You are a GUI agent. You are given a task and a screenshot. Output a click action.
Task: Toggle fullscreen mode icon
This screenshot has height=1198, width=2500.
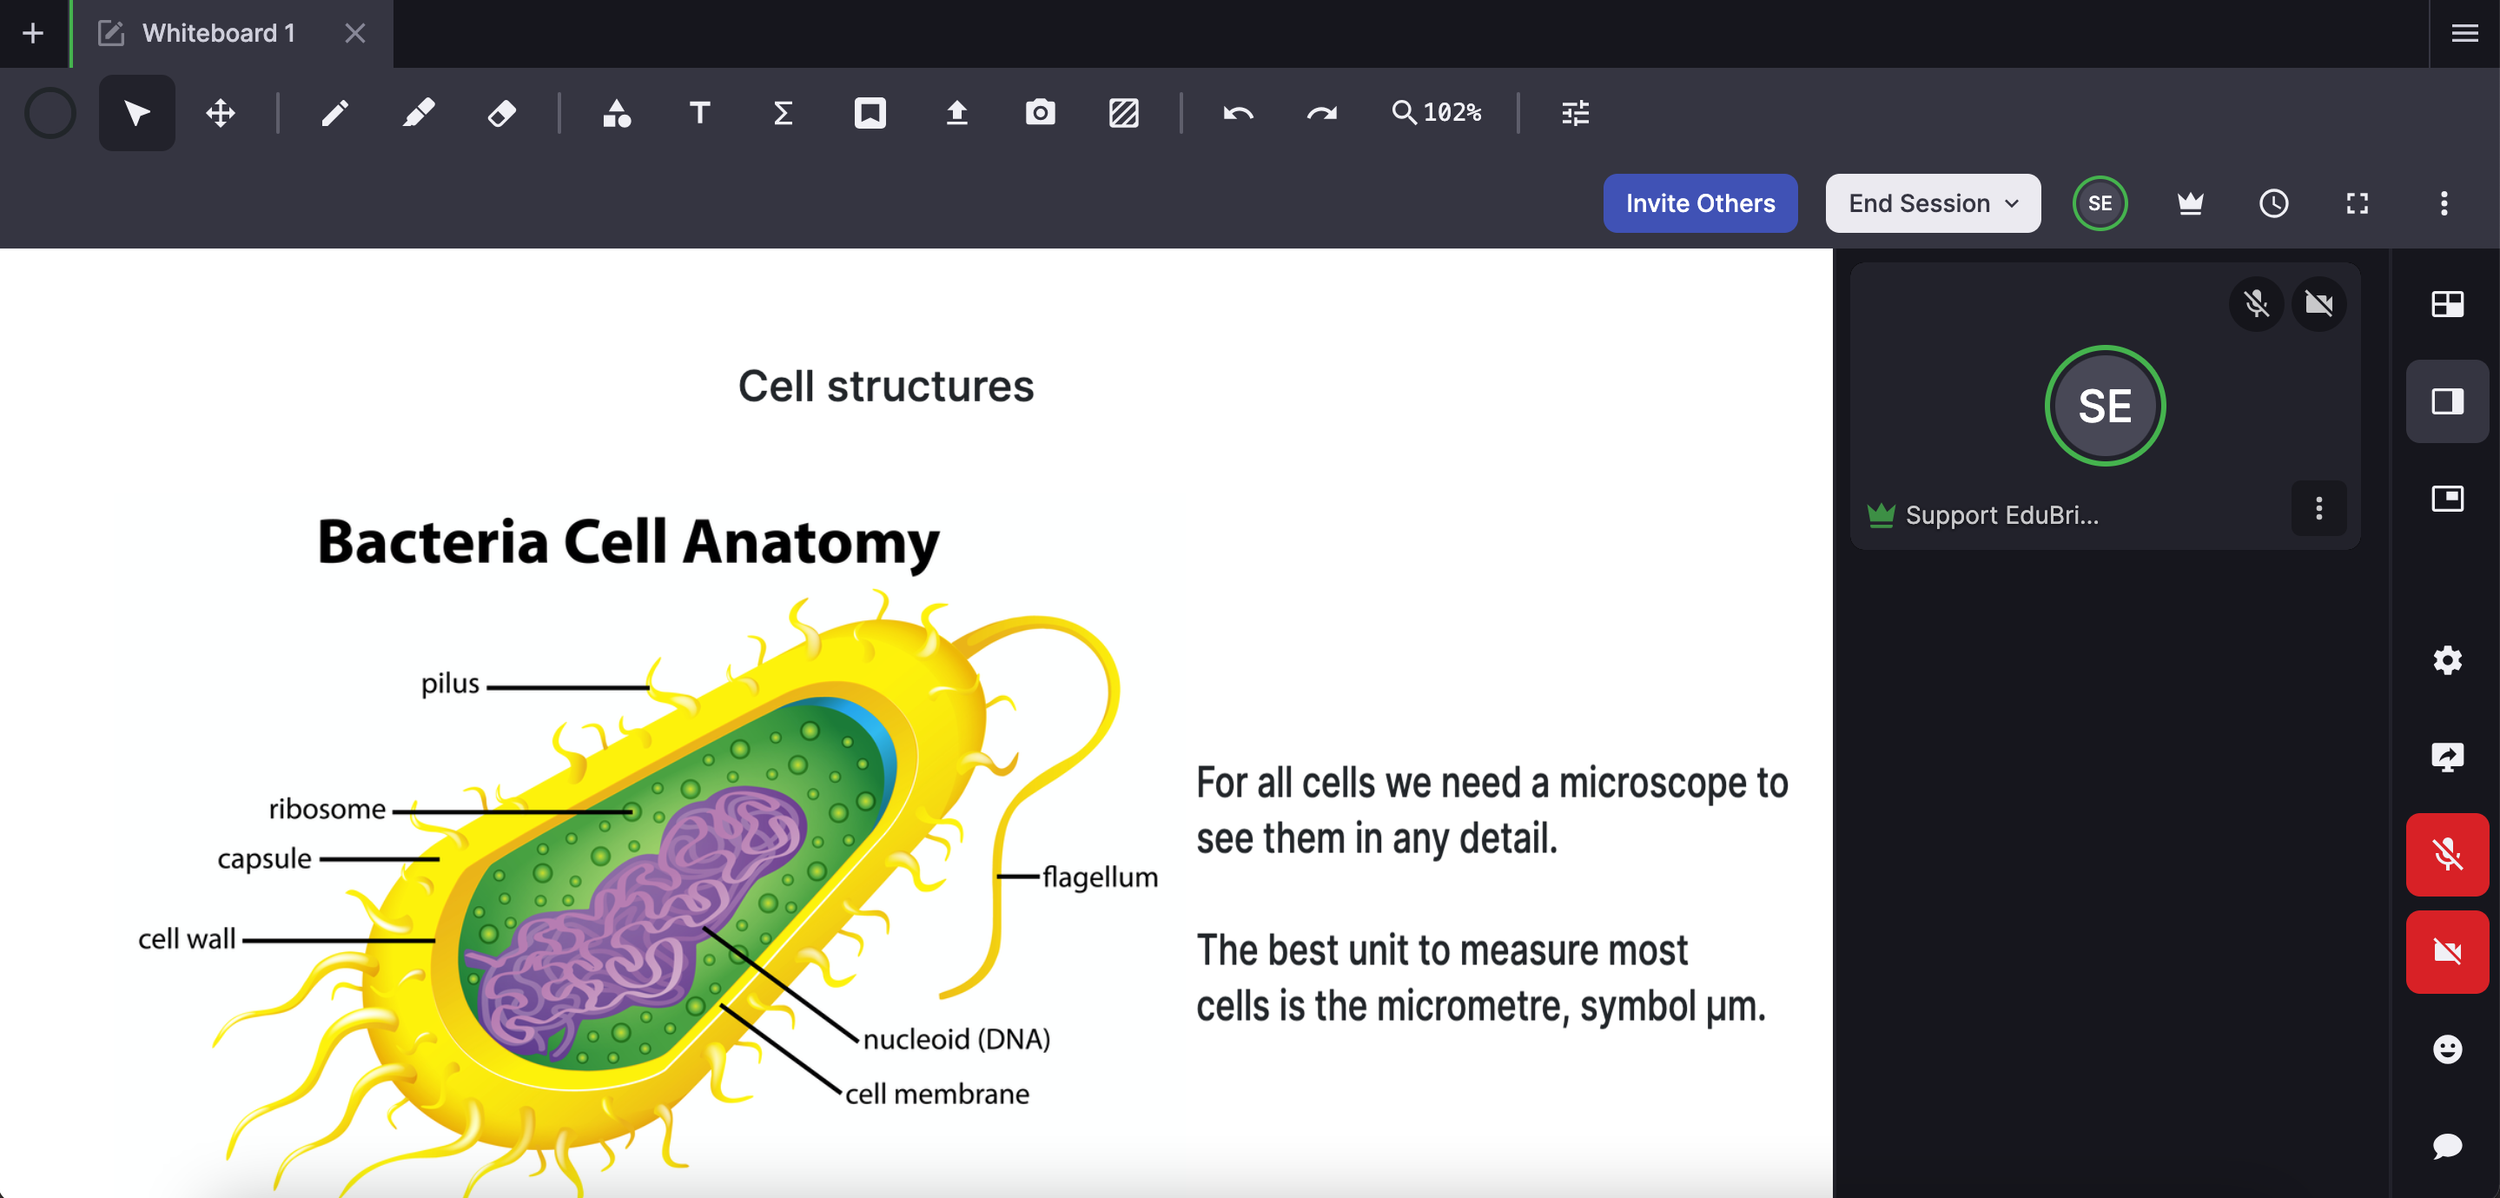pos(2357,204)
